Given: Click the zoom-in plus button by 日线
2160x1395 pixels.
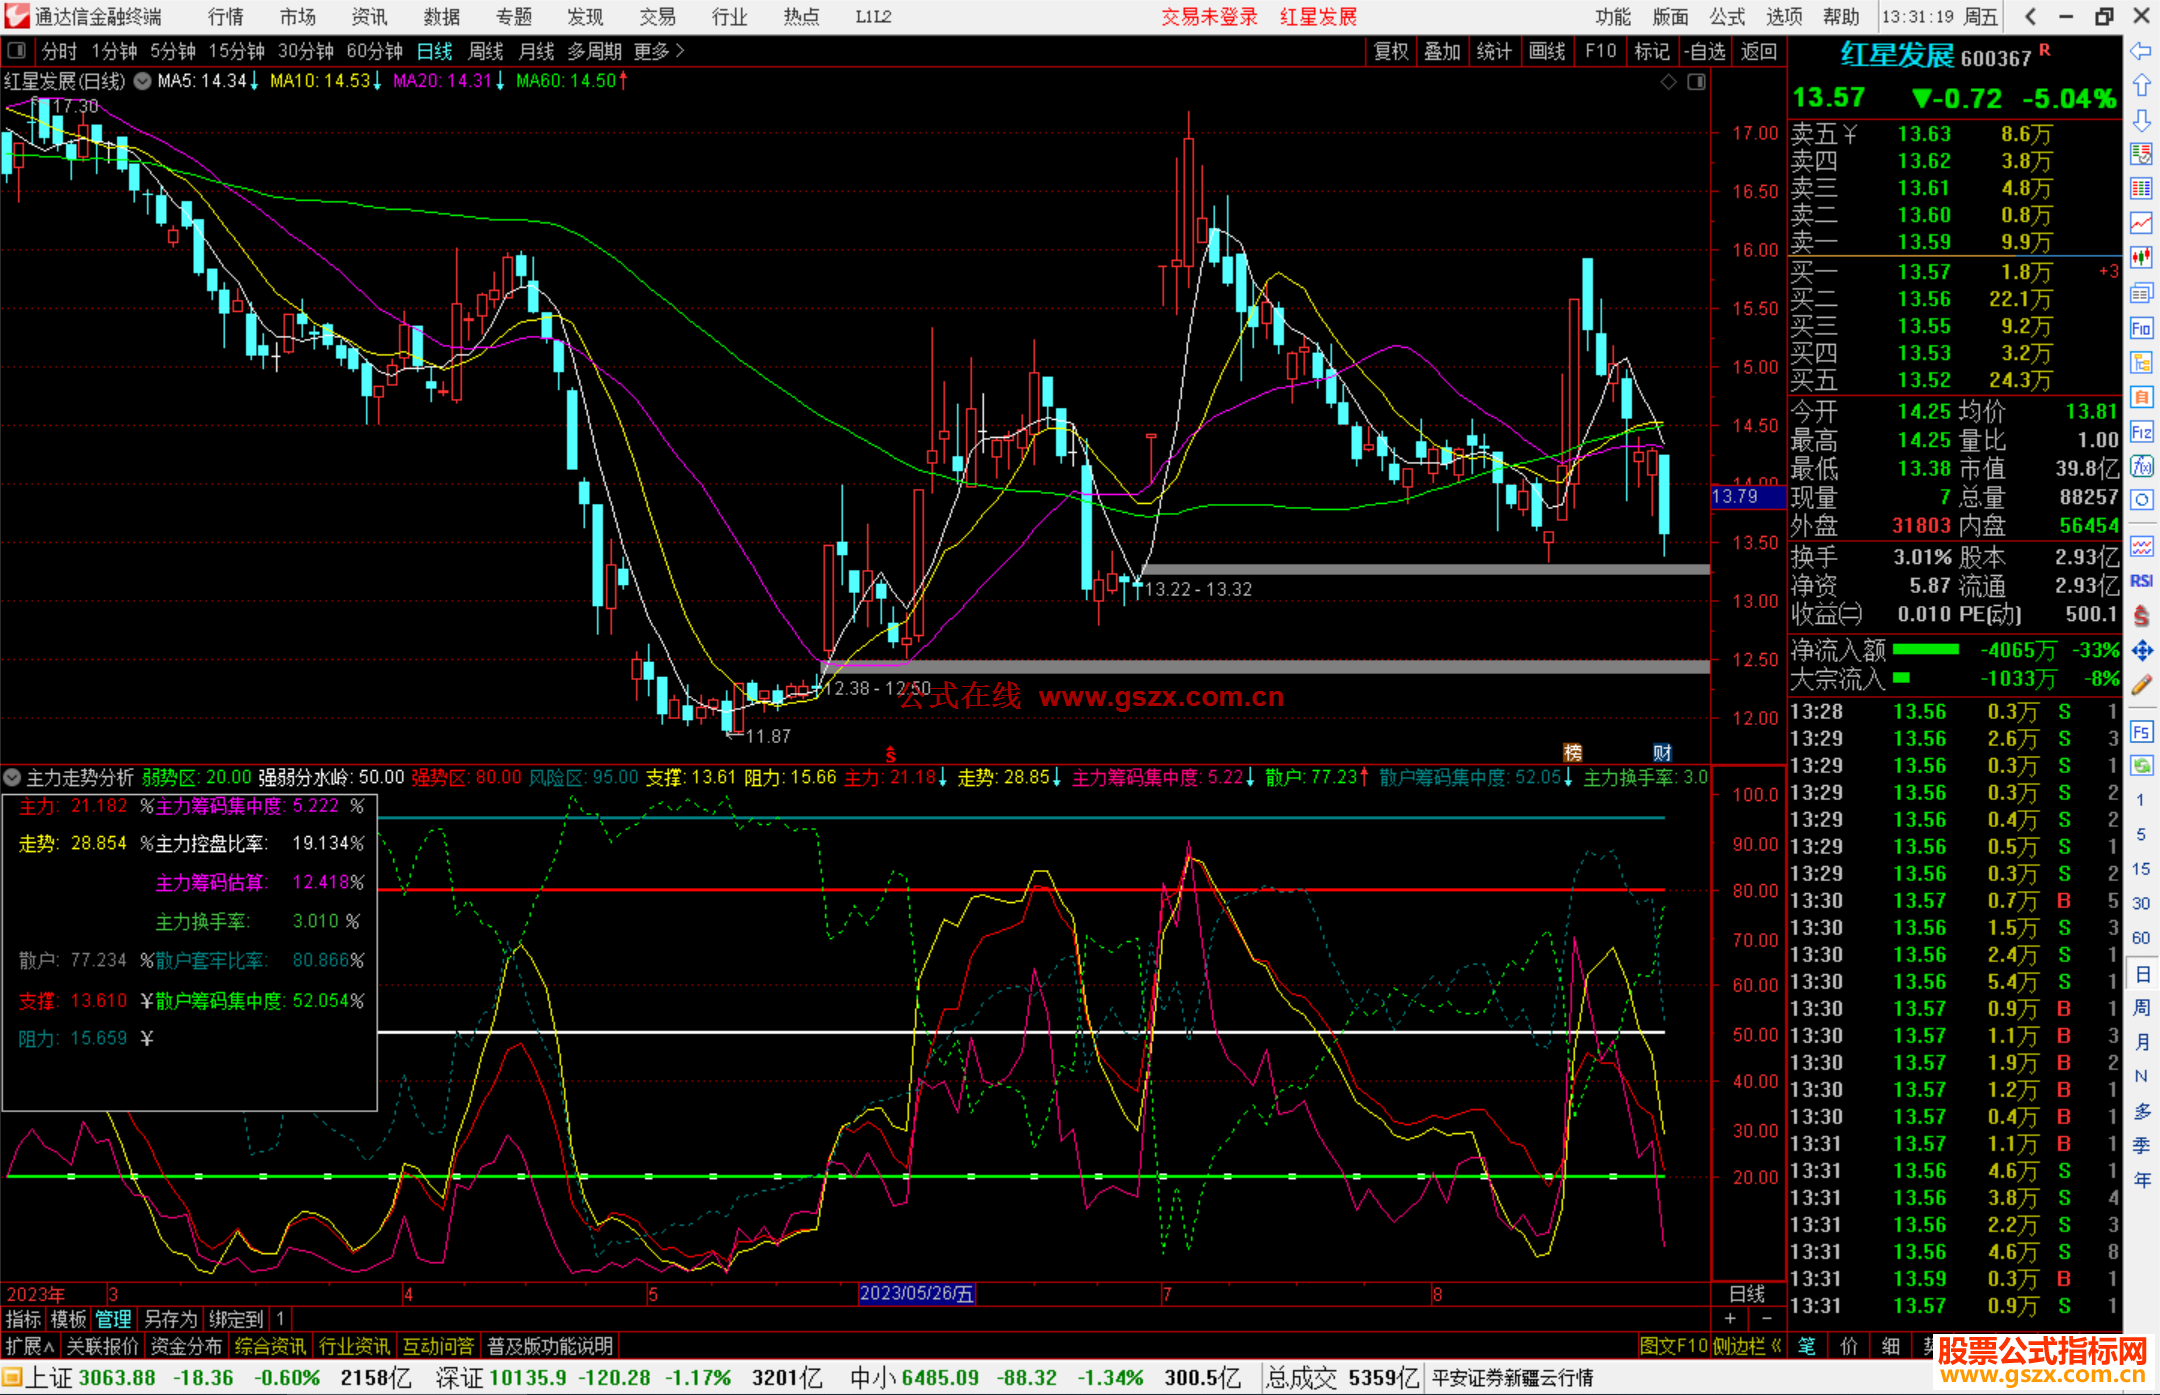Looking at the screenshot, I should 1730,1319.
